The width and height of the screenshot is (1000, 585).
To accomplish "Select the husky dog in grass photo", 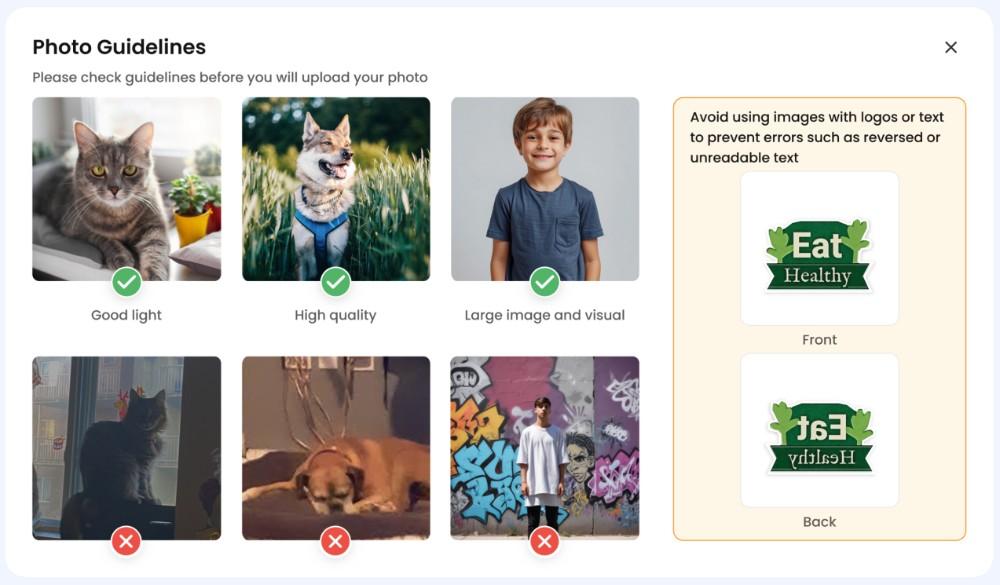I will 336,185.
